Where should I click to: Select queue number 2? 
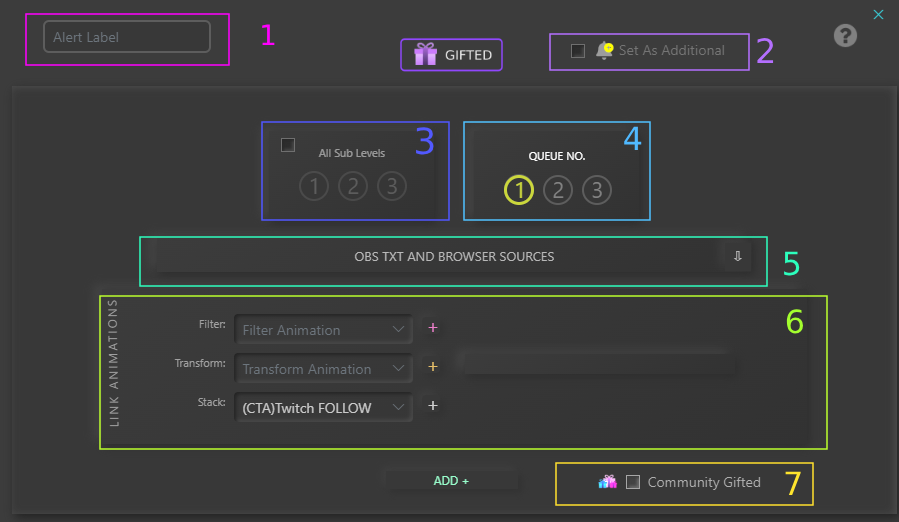558,190
